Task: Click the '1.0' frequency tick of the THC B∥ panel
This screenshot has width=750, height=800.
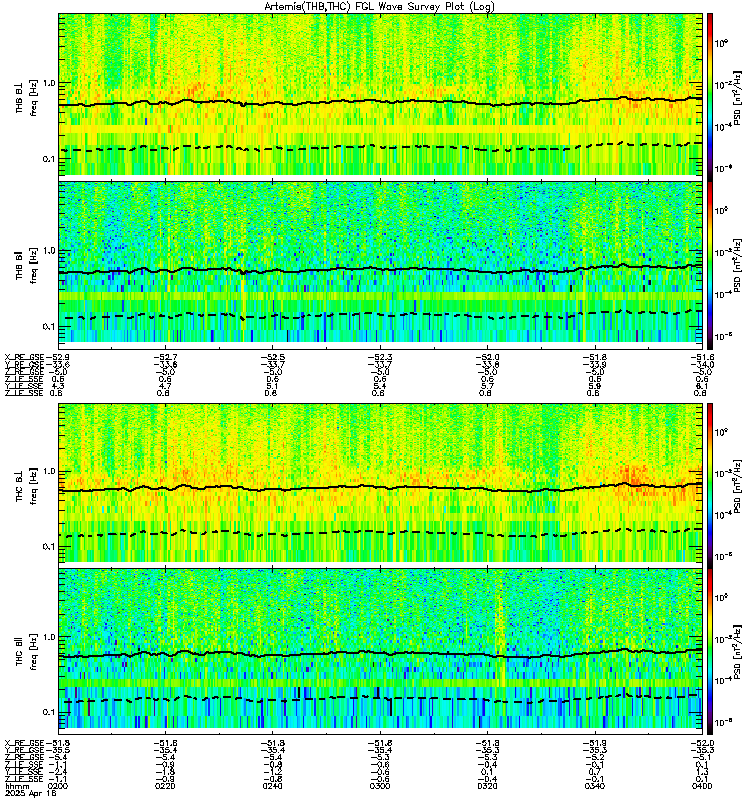Action: 49,637
